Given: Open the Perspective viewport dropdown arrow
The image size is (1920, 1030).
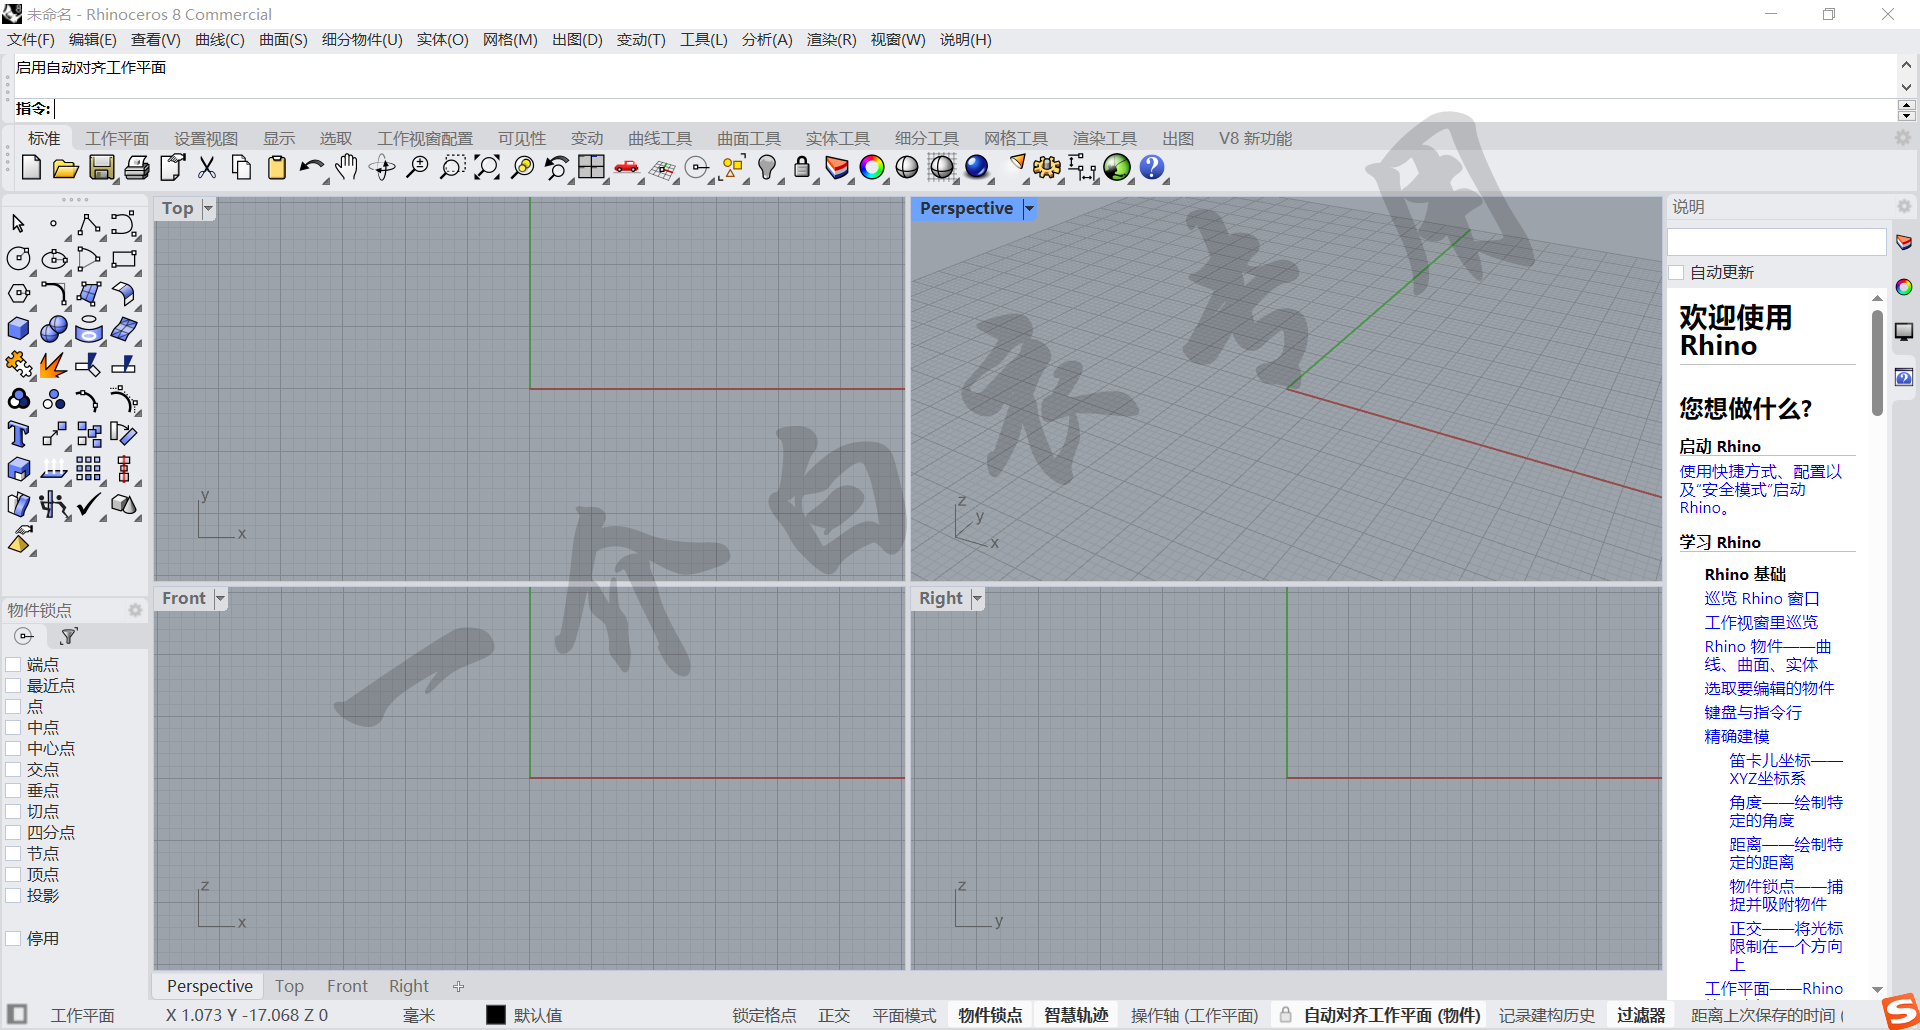Looking at the screenshot, I should (x=1029, y=209).
